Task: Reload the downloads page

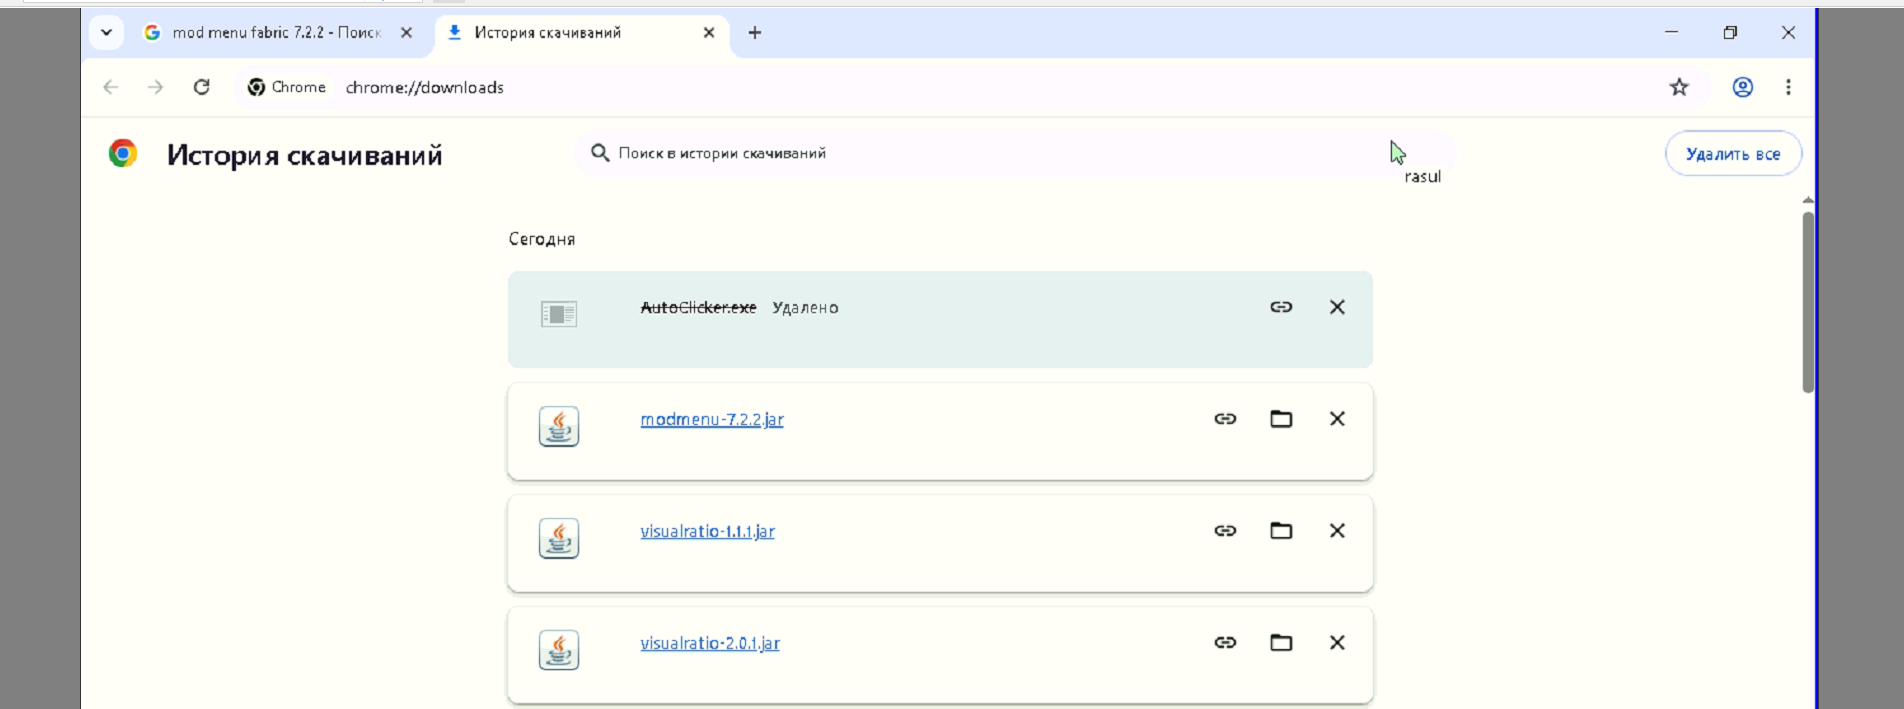Action: (x=201, y=87)
